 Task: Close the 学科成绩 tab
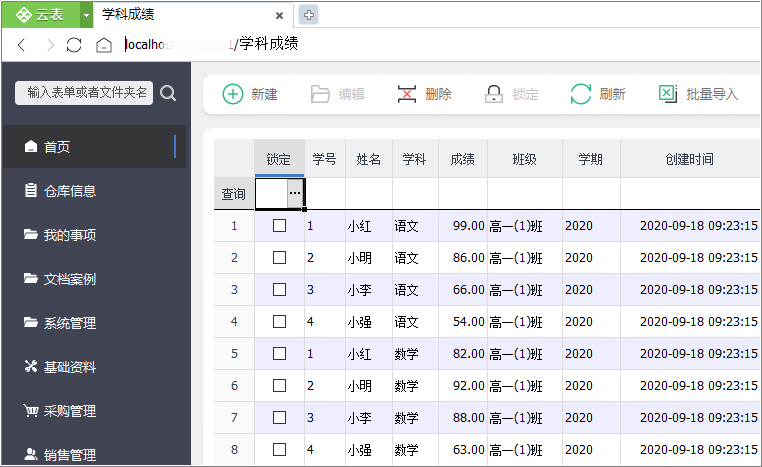(x=279, y=16)
